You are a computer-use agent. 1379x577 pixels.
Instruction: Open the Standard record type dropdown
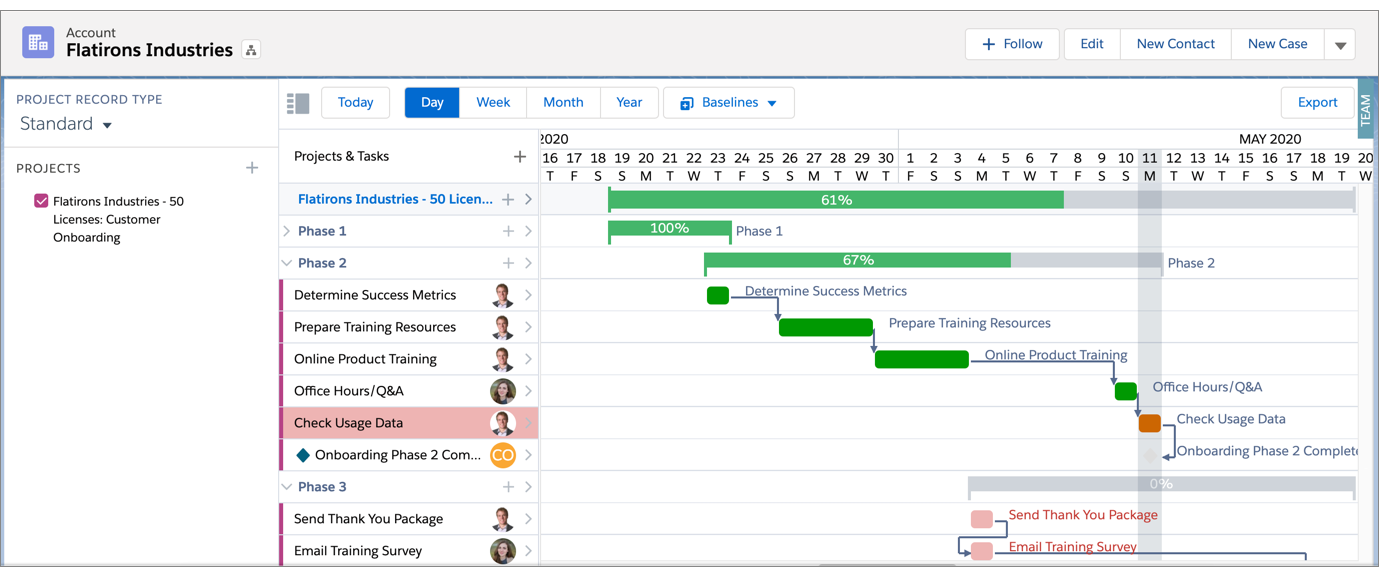(64, 123)
